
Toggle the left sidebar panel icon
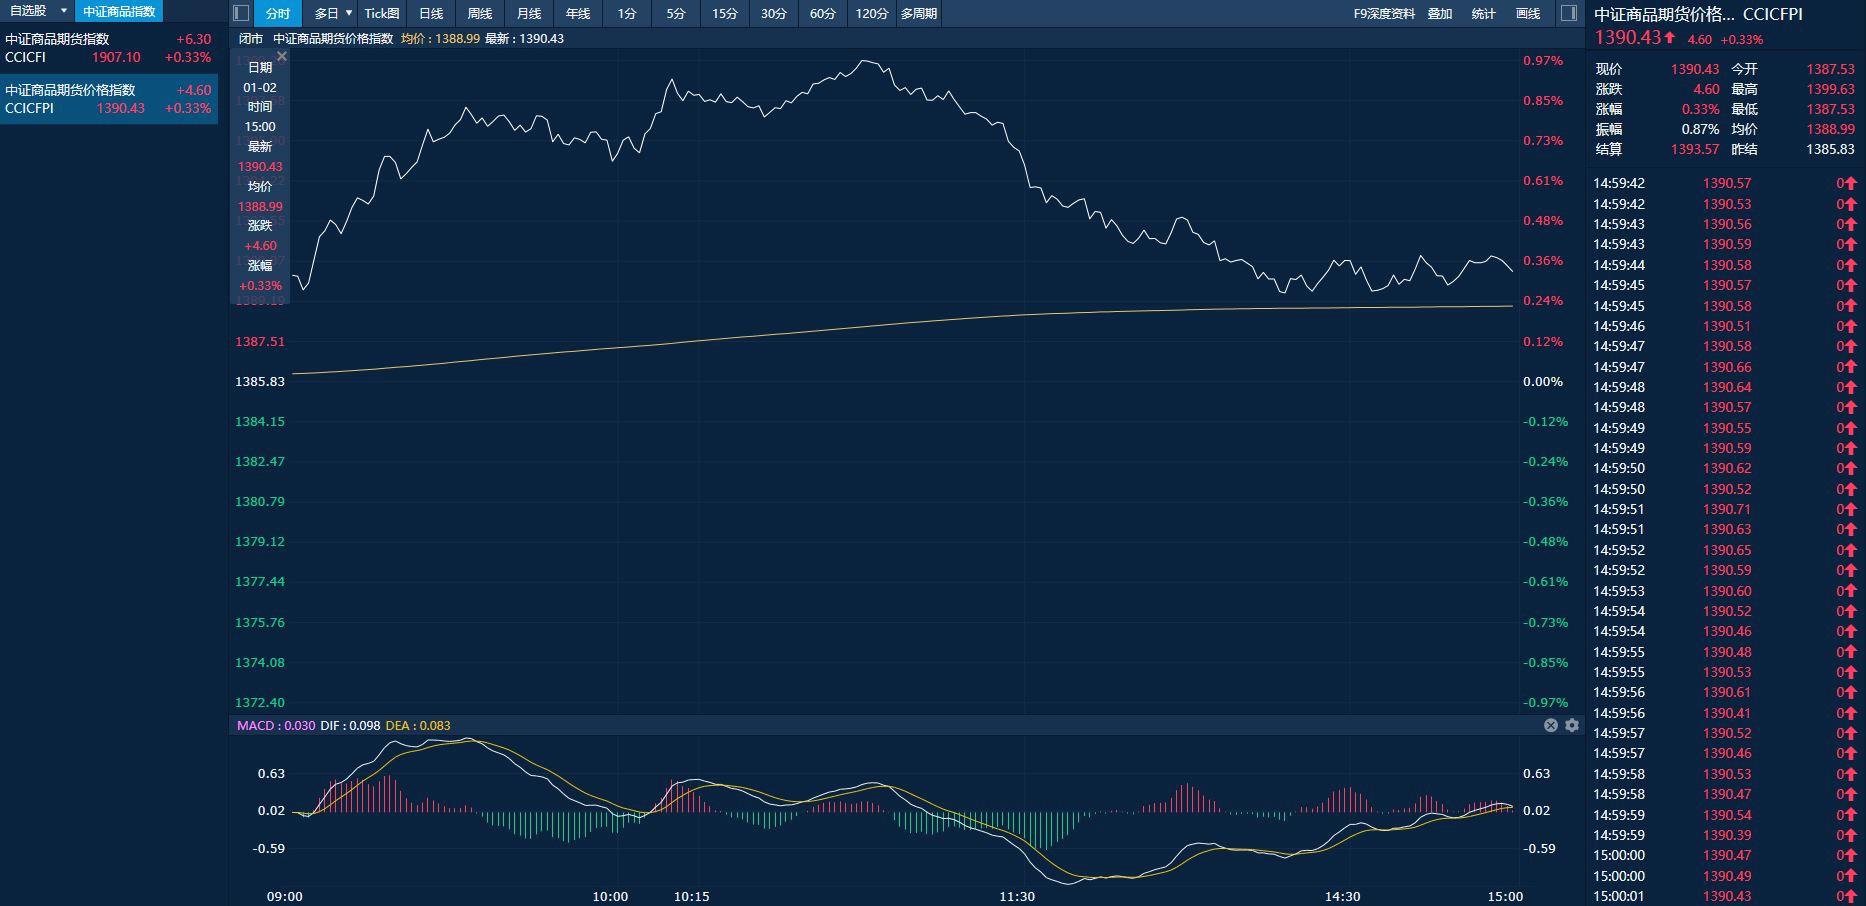tap(240, 13)
